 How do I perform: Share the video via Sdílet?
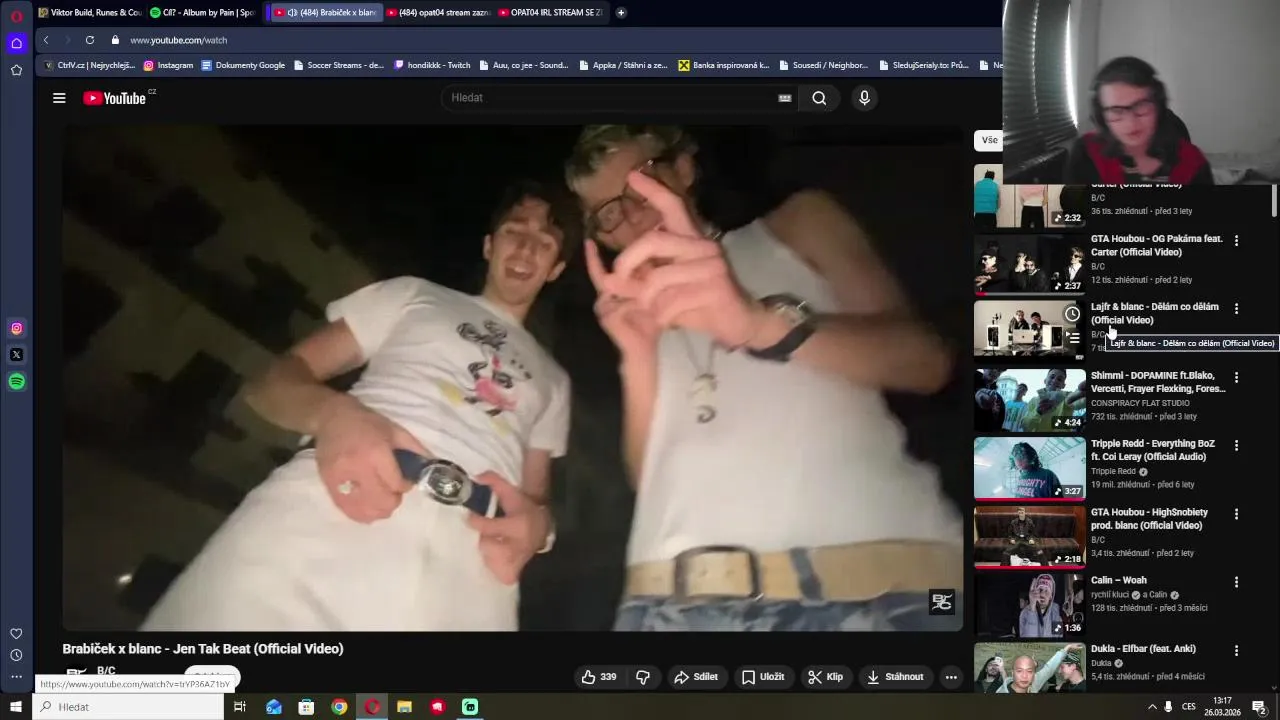pos(696,677)
